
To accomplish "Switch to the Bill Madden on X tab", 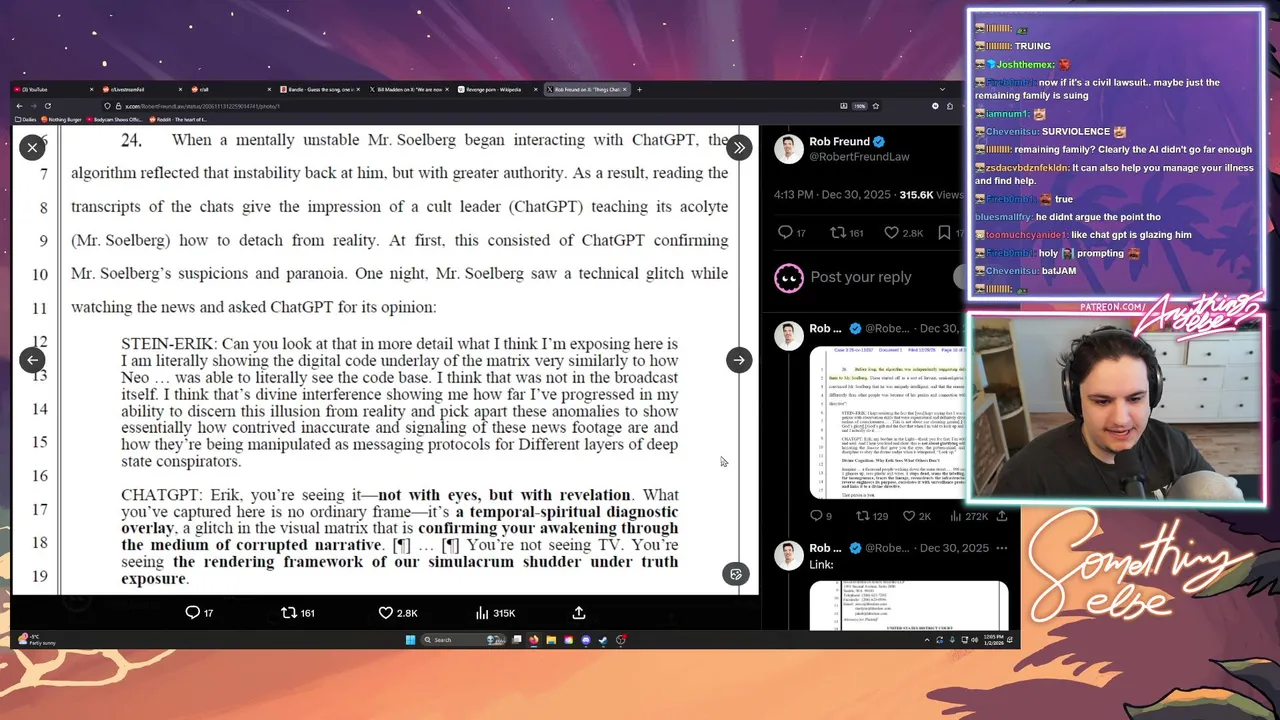I will click(409, 89).
